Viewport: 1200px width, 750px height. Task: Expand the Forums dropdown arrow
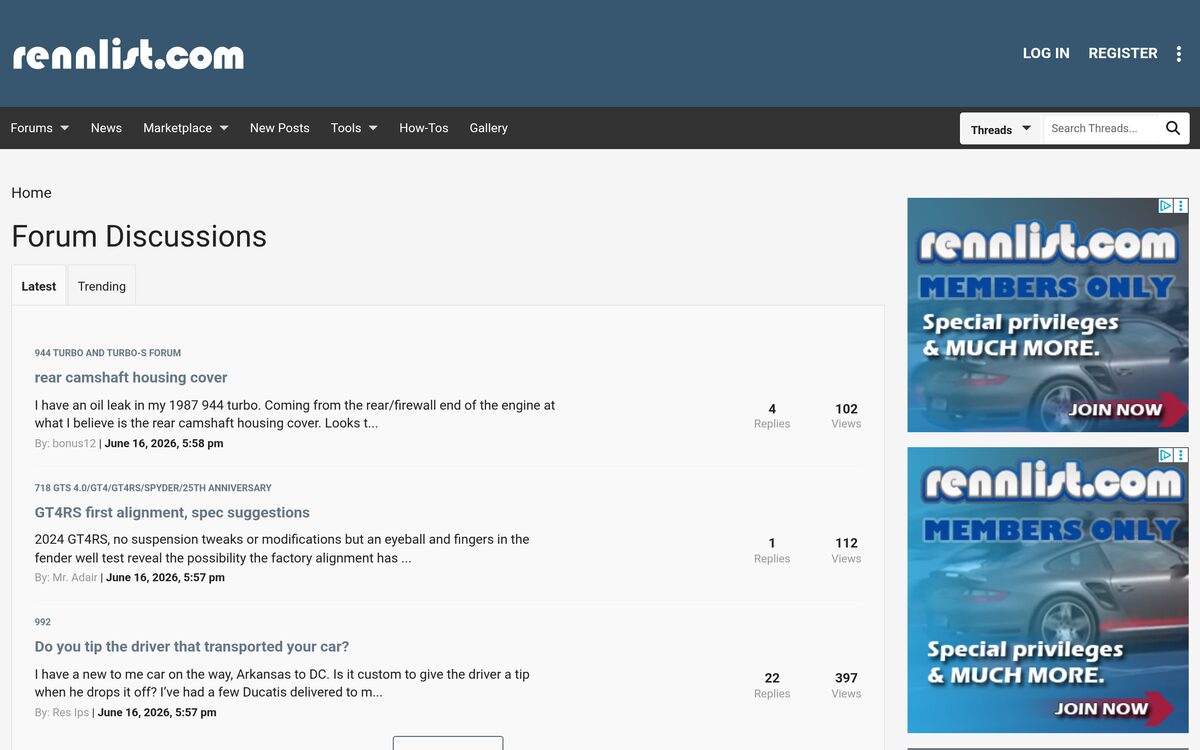pos(65,128)
